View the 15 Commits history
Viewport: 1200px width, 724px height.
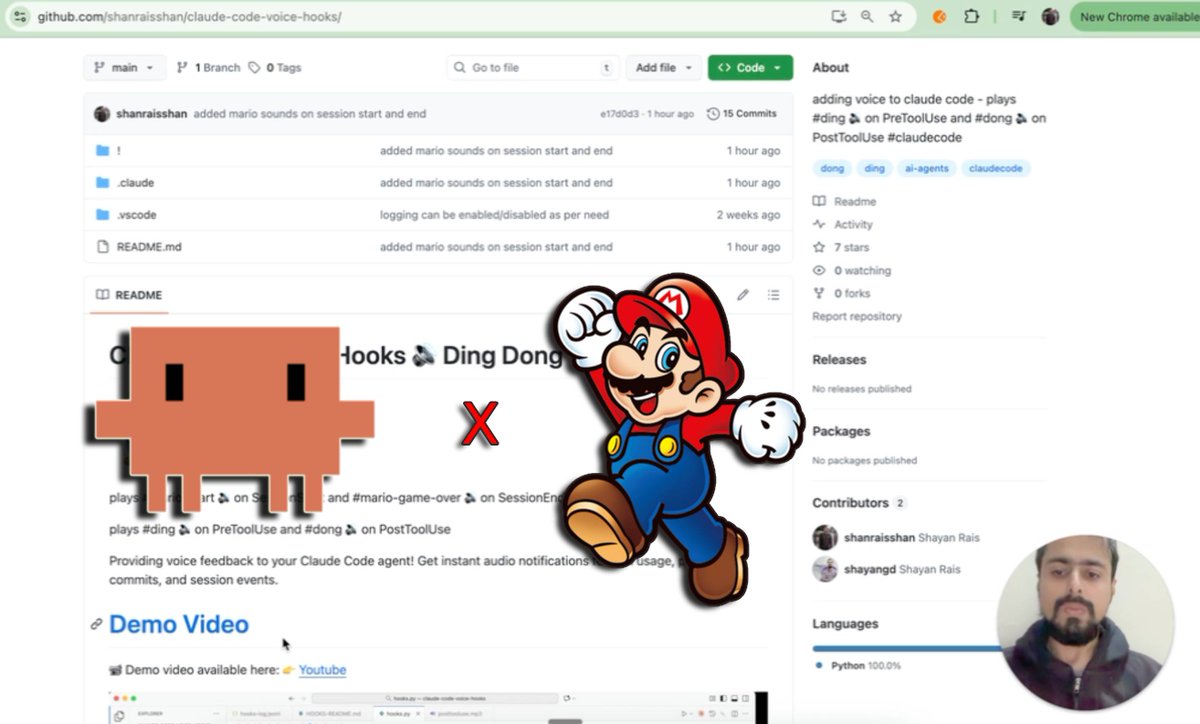pyautogui.click(x=741, y=114)
